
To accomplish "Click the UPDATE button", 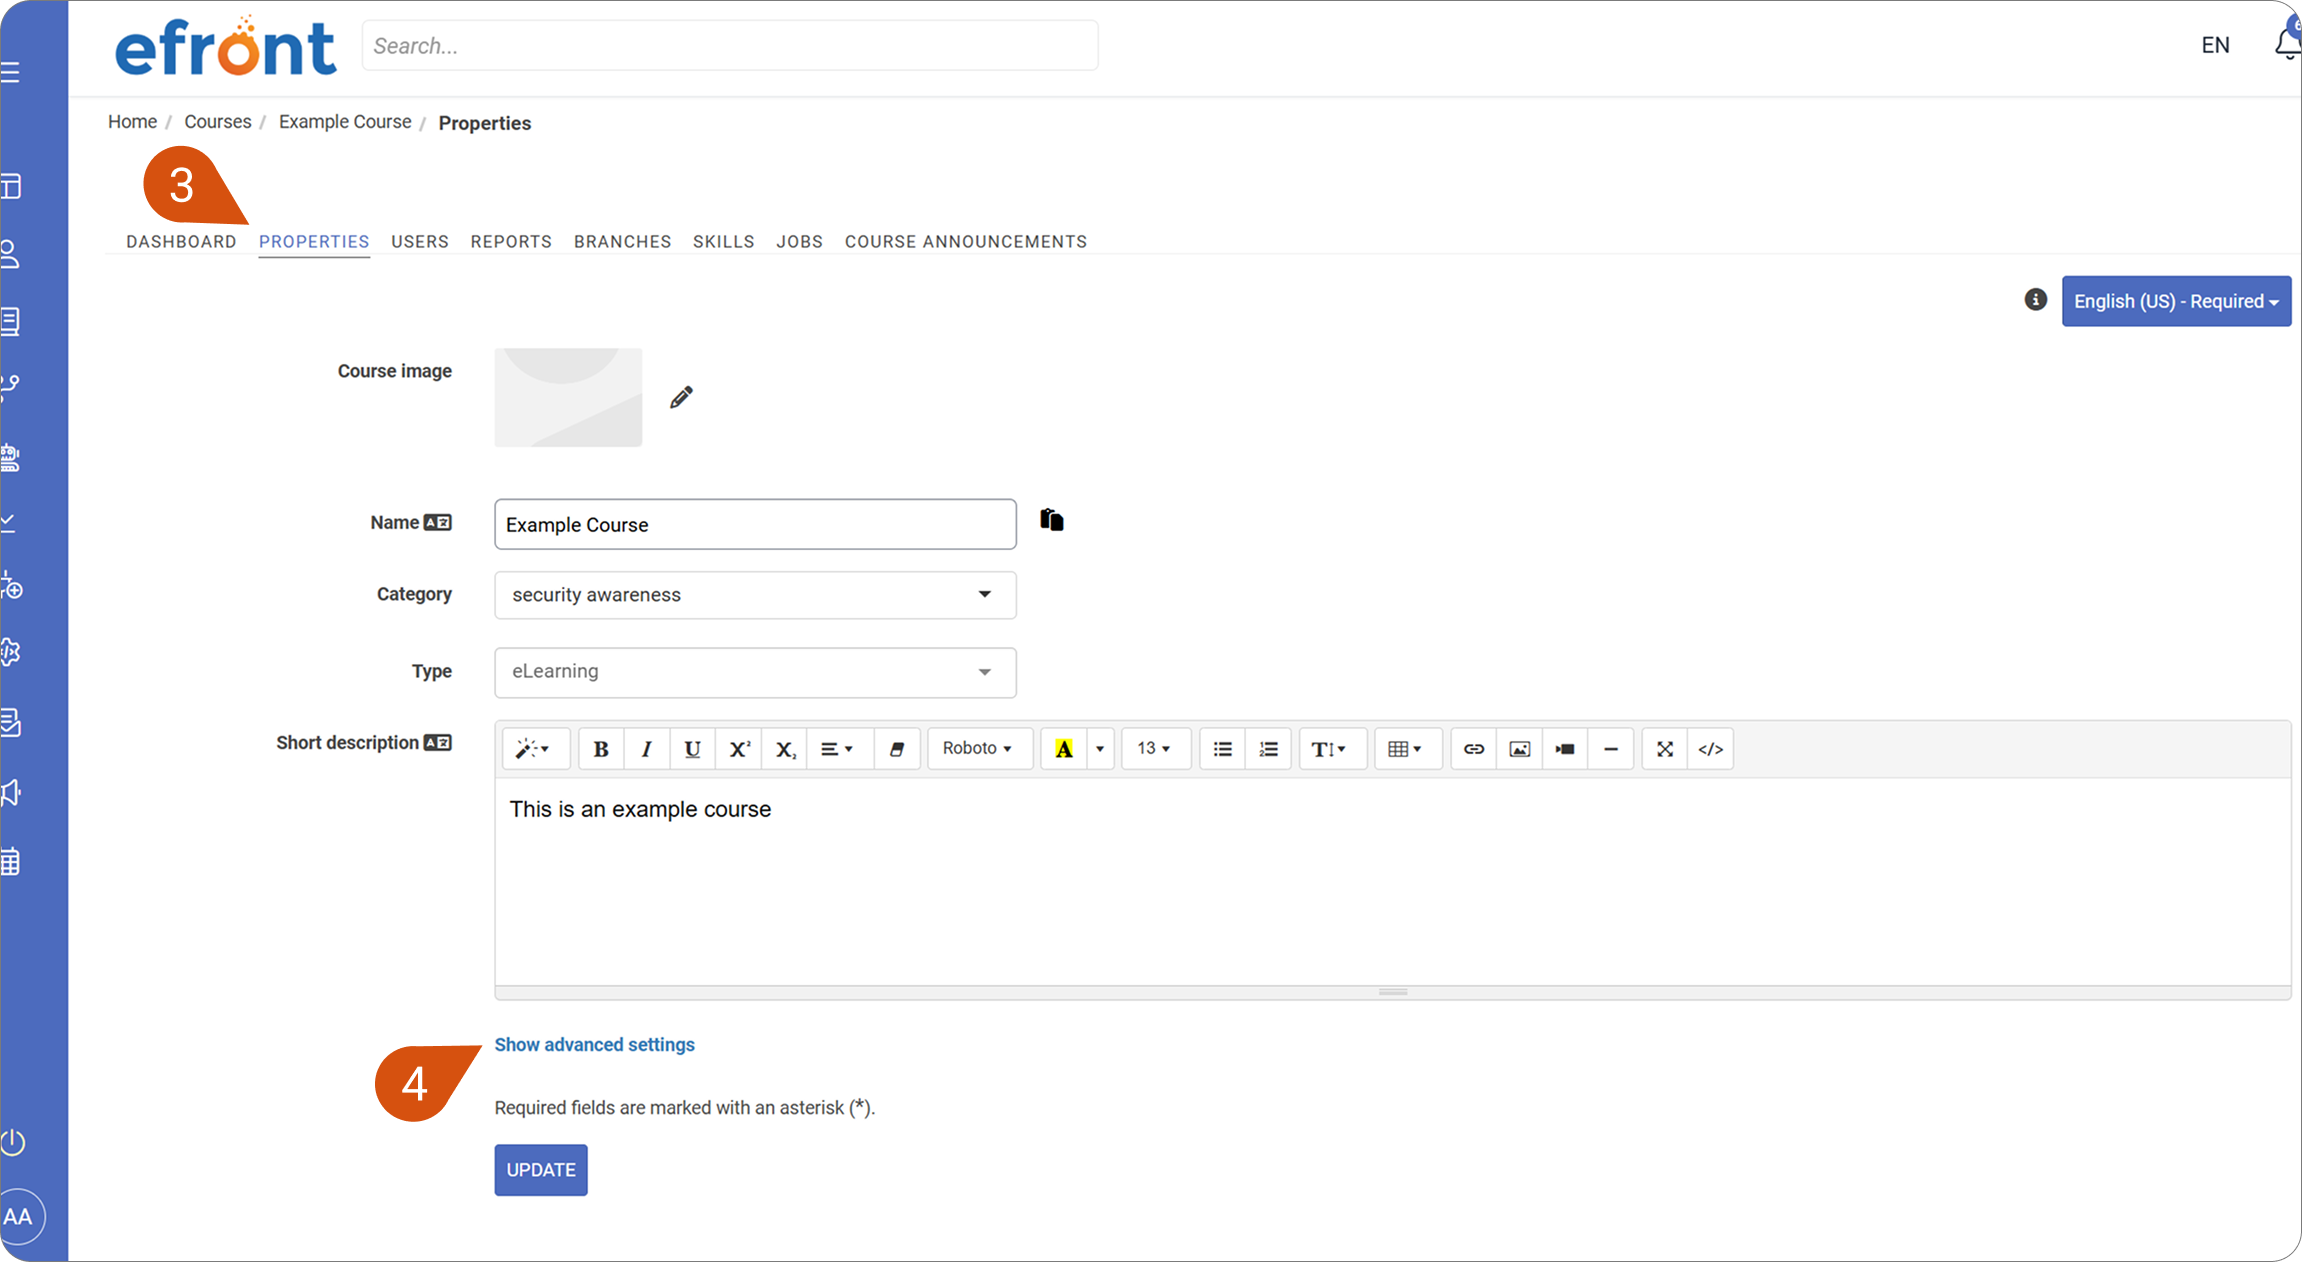I will pyautogui.click(x=541, y=1170).
